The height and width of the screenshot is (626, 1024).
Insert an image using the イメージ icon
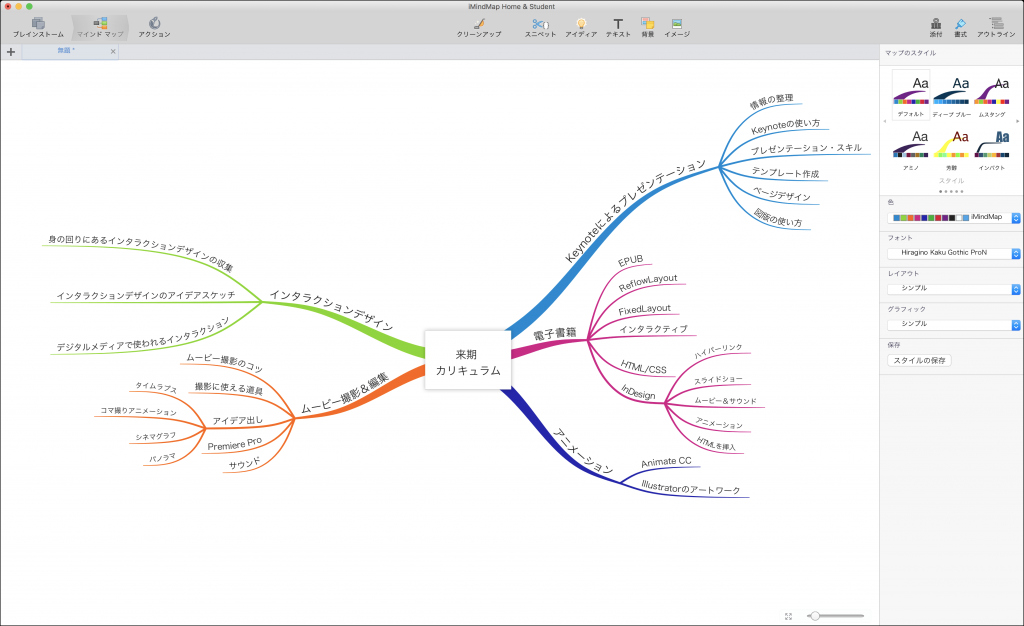point(676,26)
